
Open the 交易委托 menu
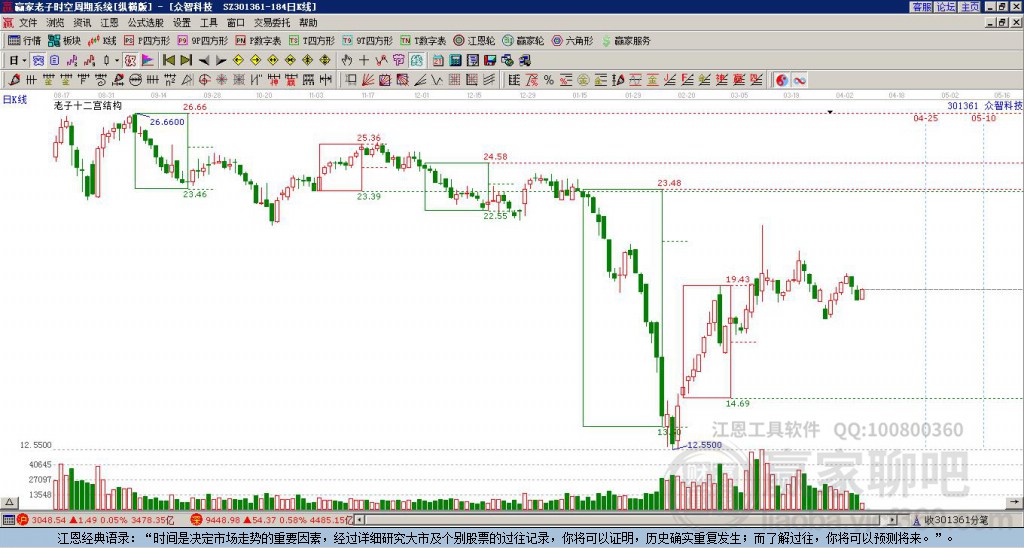pos(272,23)
